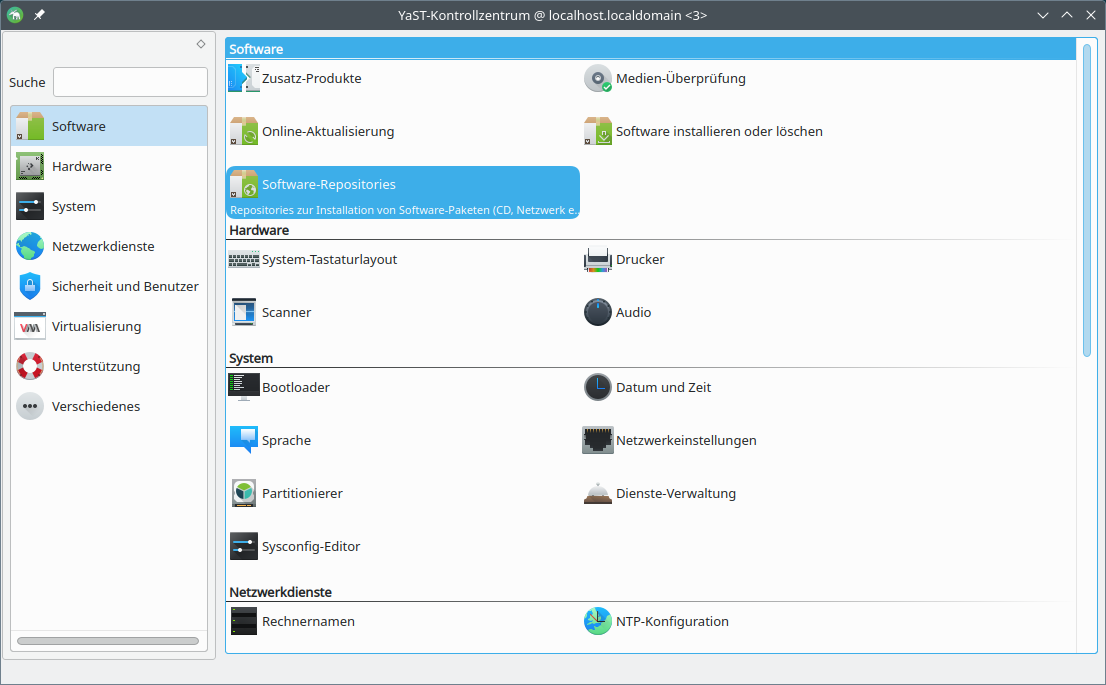Image resolution: width=1106 pixels, height=685 pixels.
Task: Open Online-Aktualisierung by its label
Action: click(x=328, y=131)
